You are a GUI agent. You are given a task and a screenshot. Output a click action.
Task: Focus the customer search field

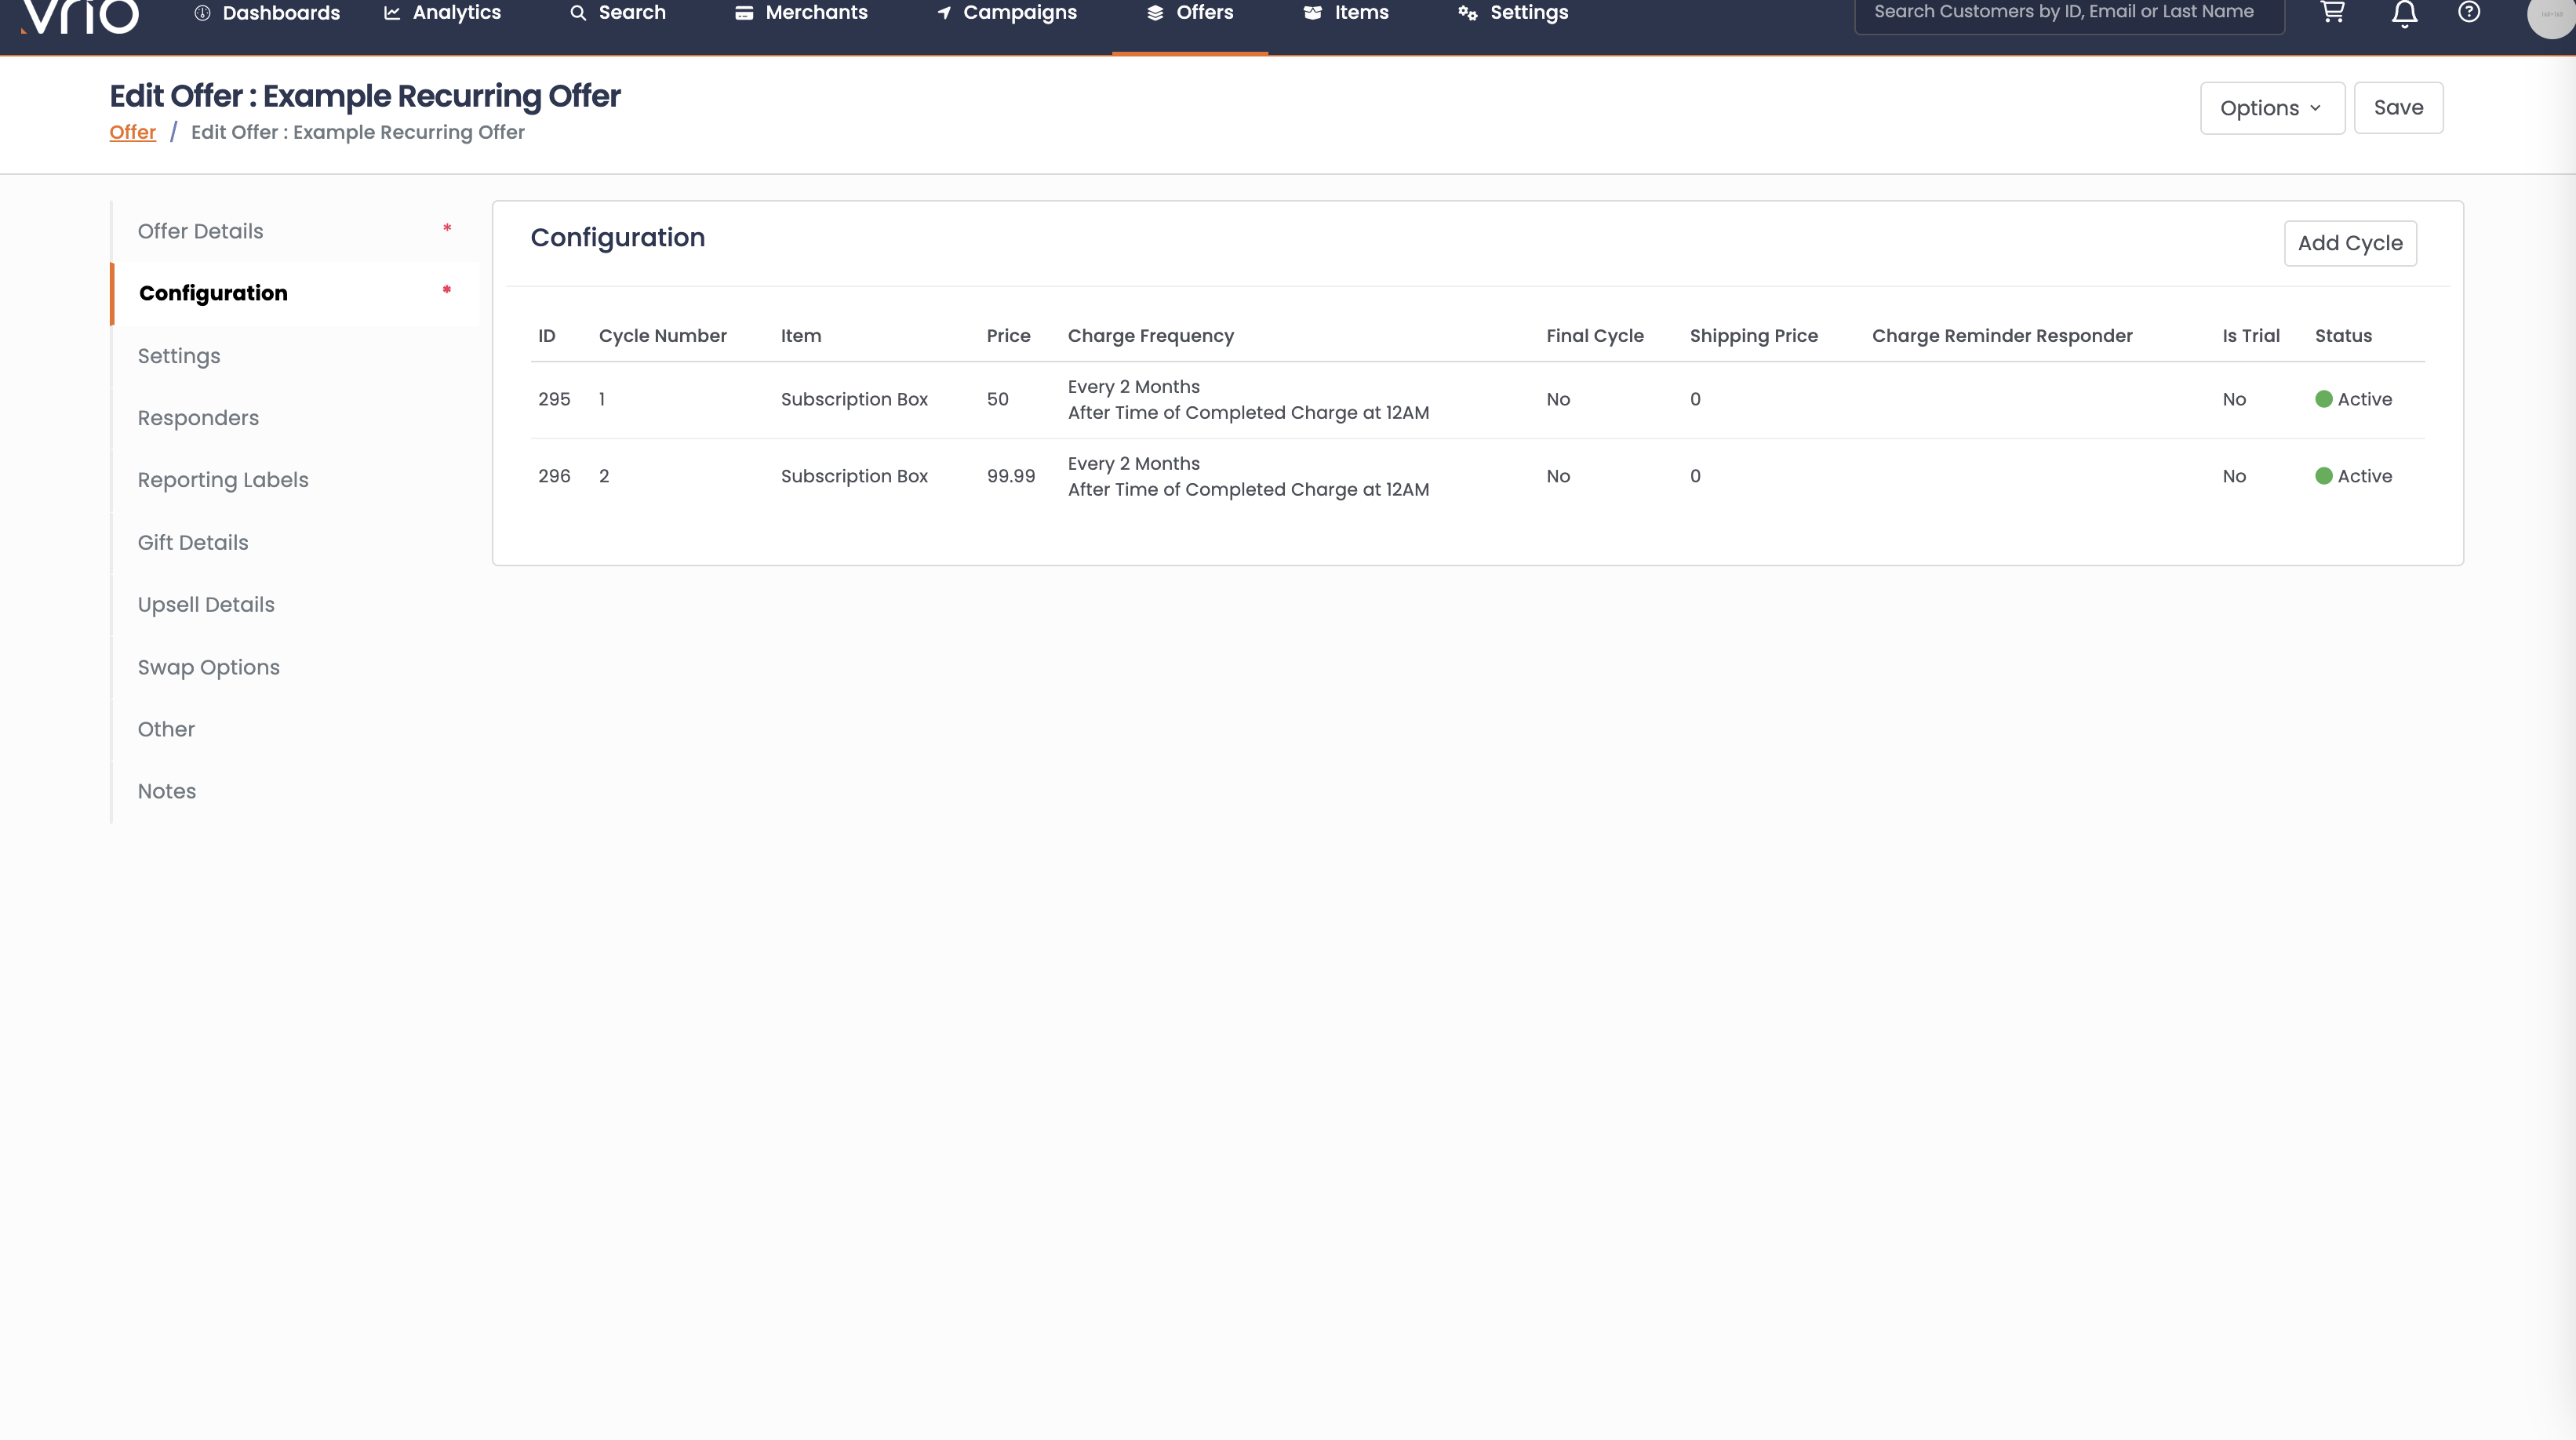click(x=2069, y=13)
